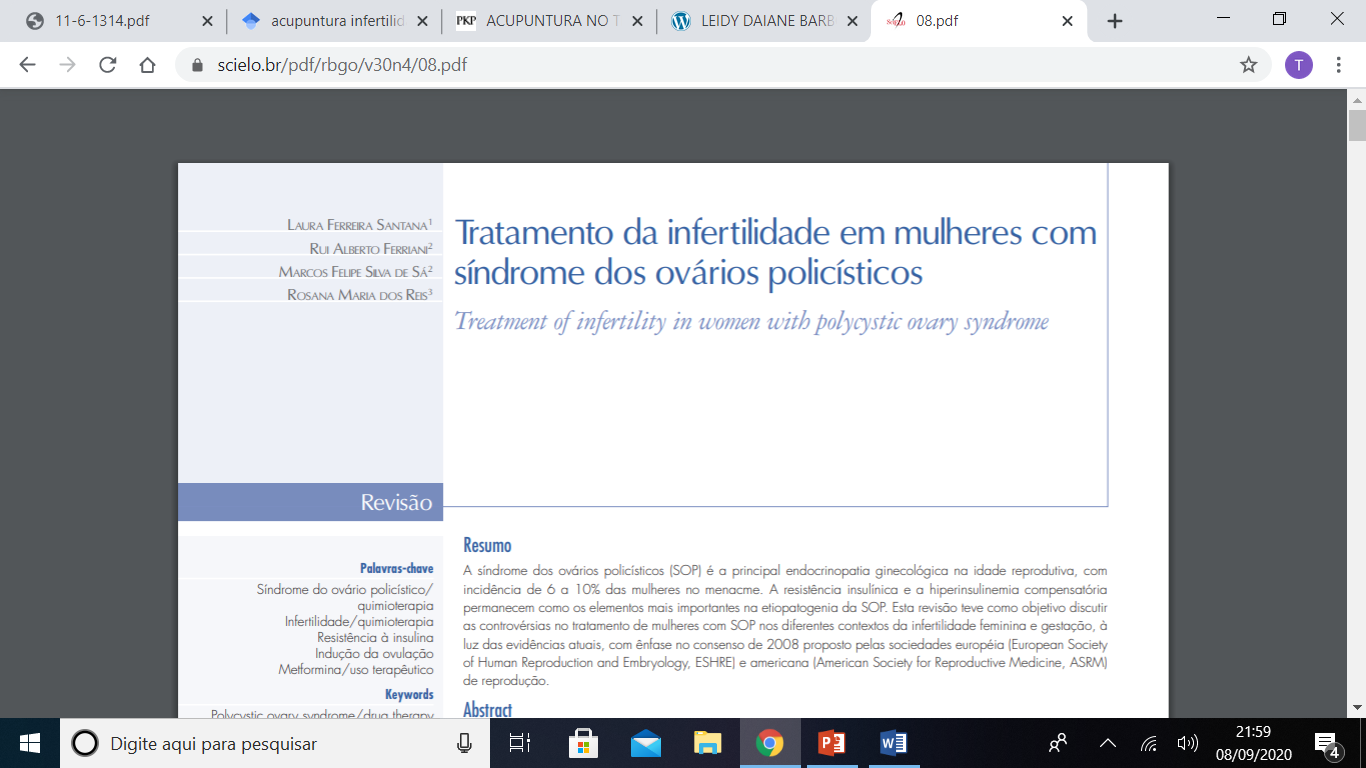Screen dimensions: 1366x768
Task: Open a new browser tab
Action: click(x=1115, y=21)
